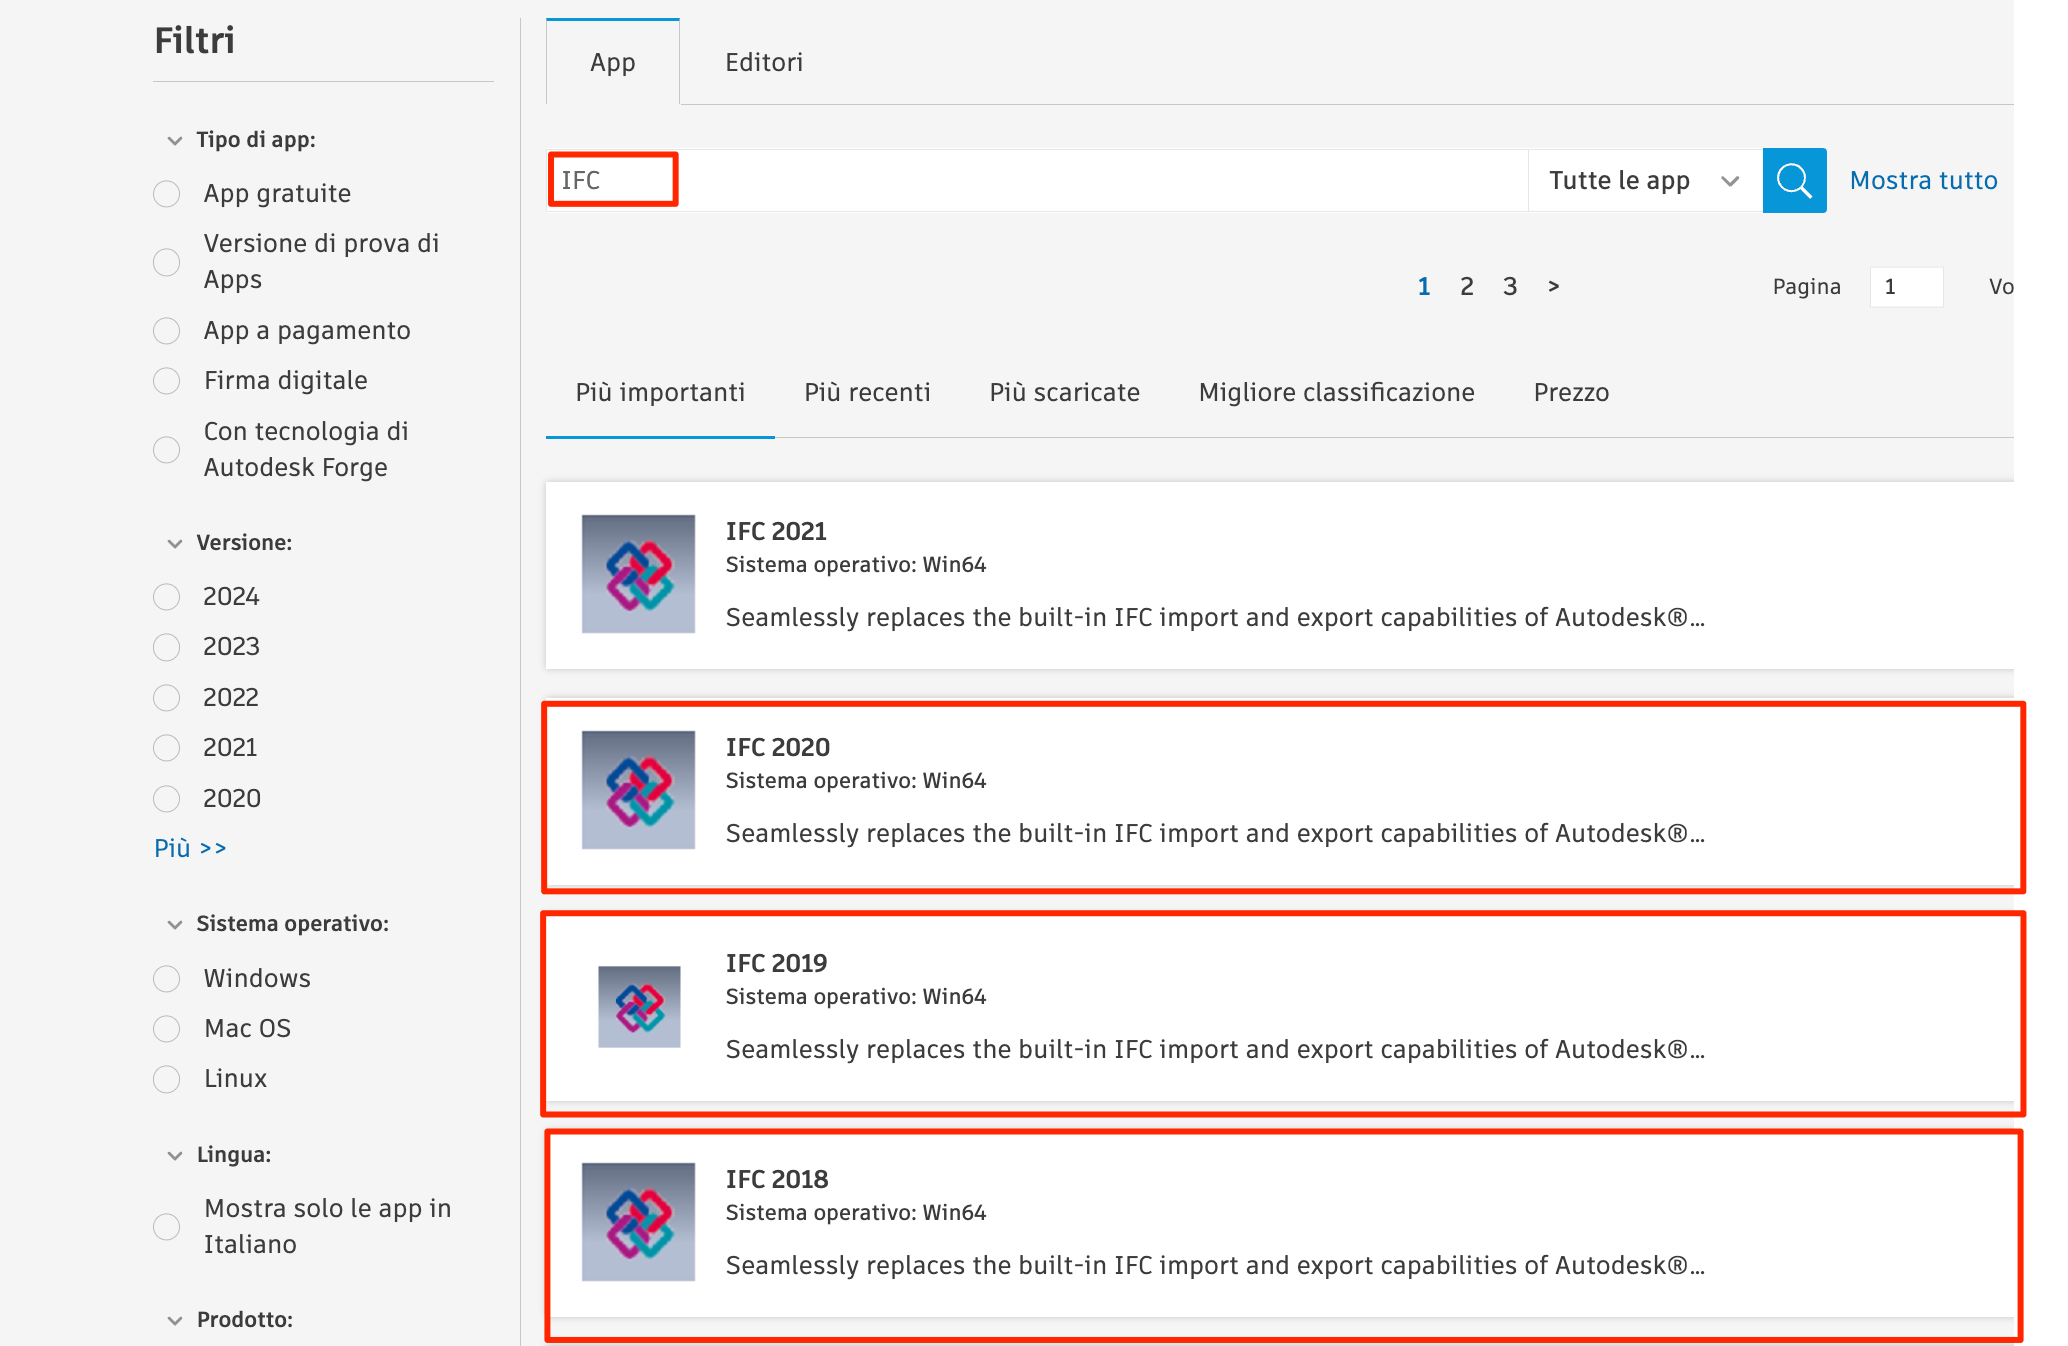
Task: Sort by Più importanti
Action: click(660, 393)
